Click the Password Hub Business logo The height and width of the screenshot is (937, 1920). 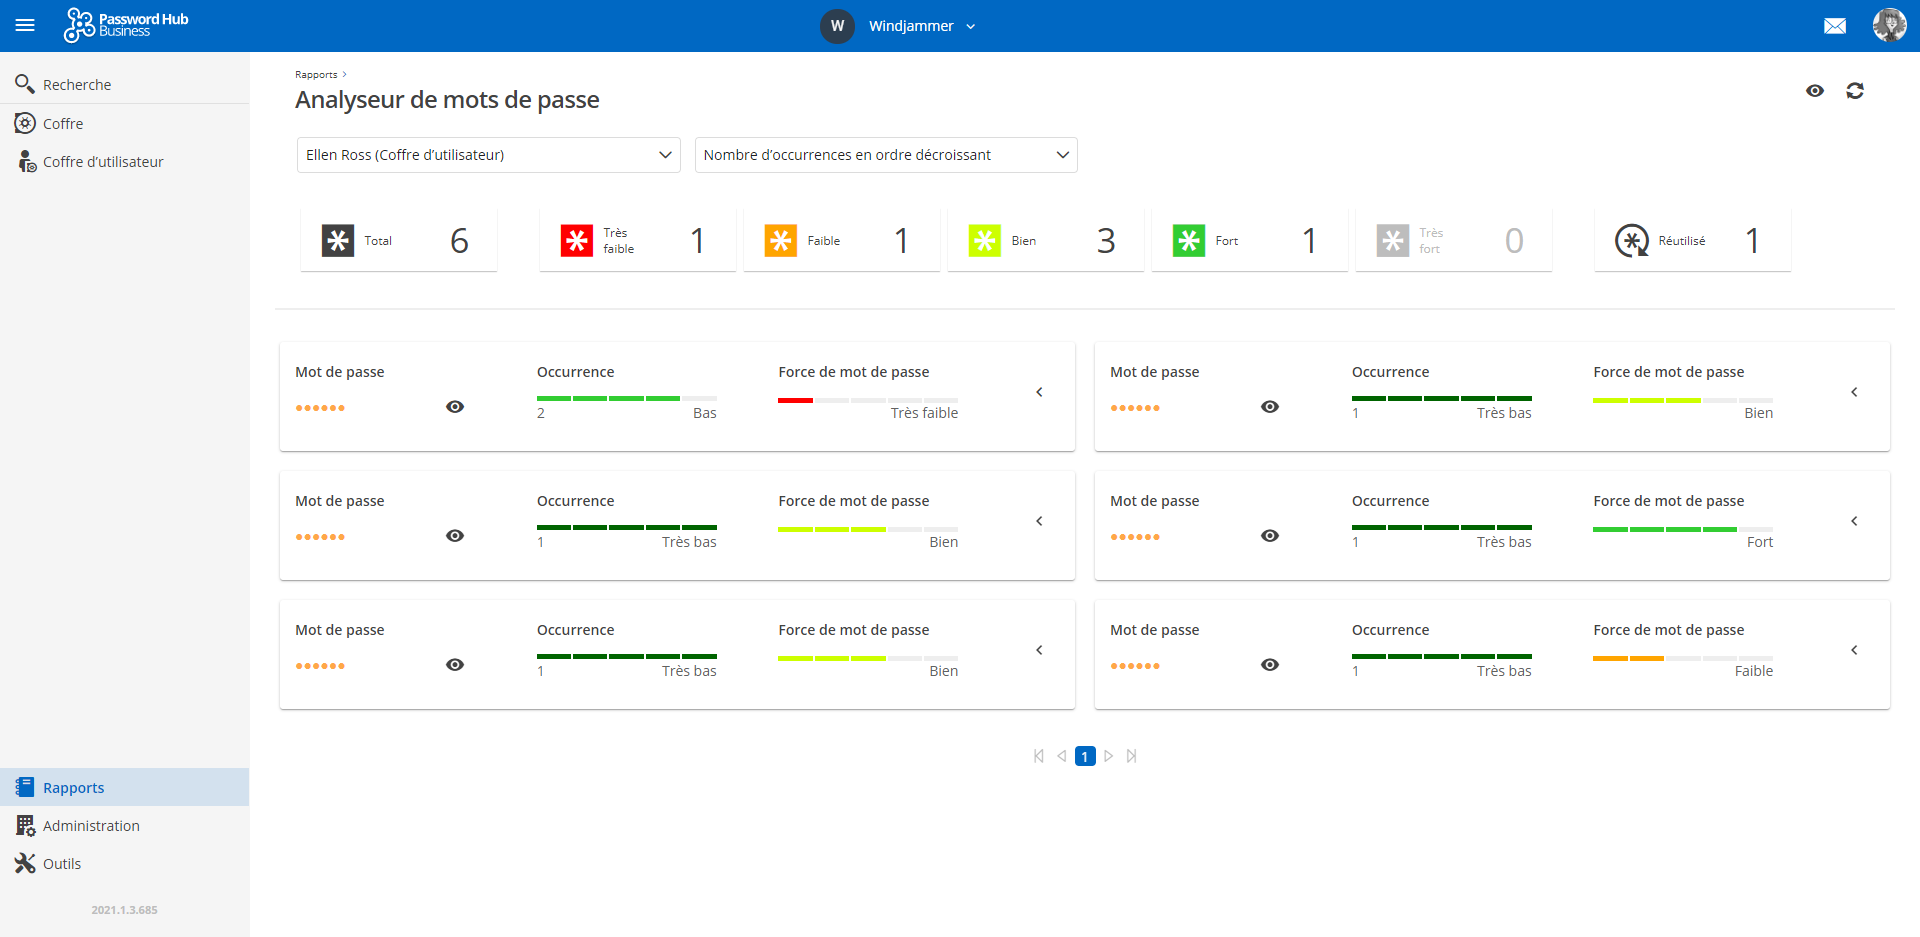click(126, 25)
